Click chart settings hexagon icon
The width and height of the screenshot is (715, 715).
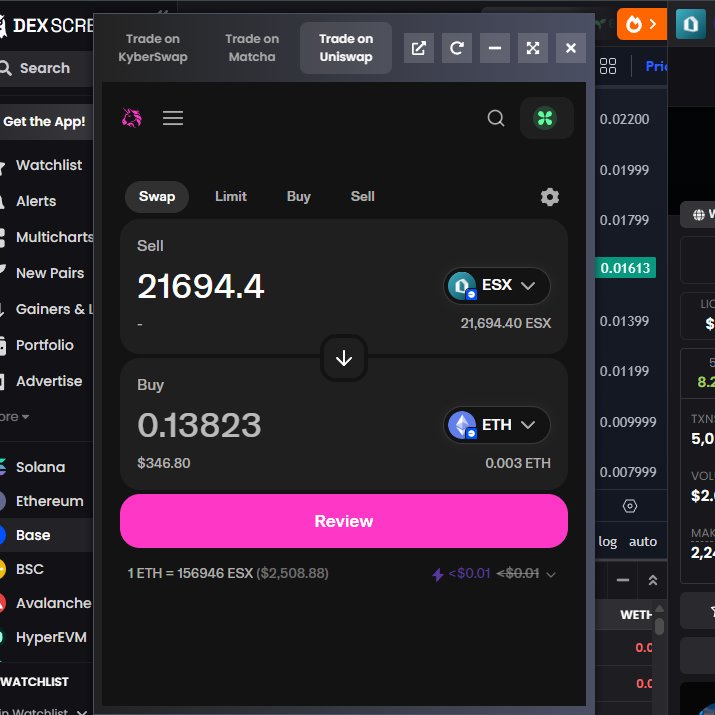(630, 506)
